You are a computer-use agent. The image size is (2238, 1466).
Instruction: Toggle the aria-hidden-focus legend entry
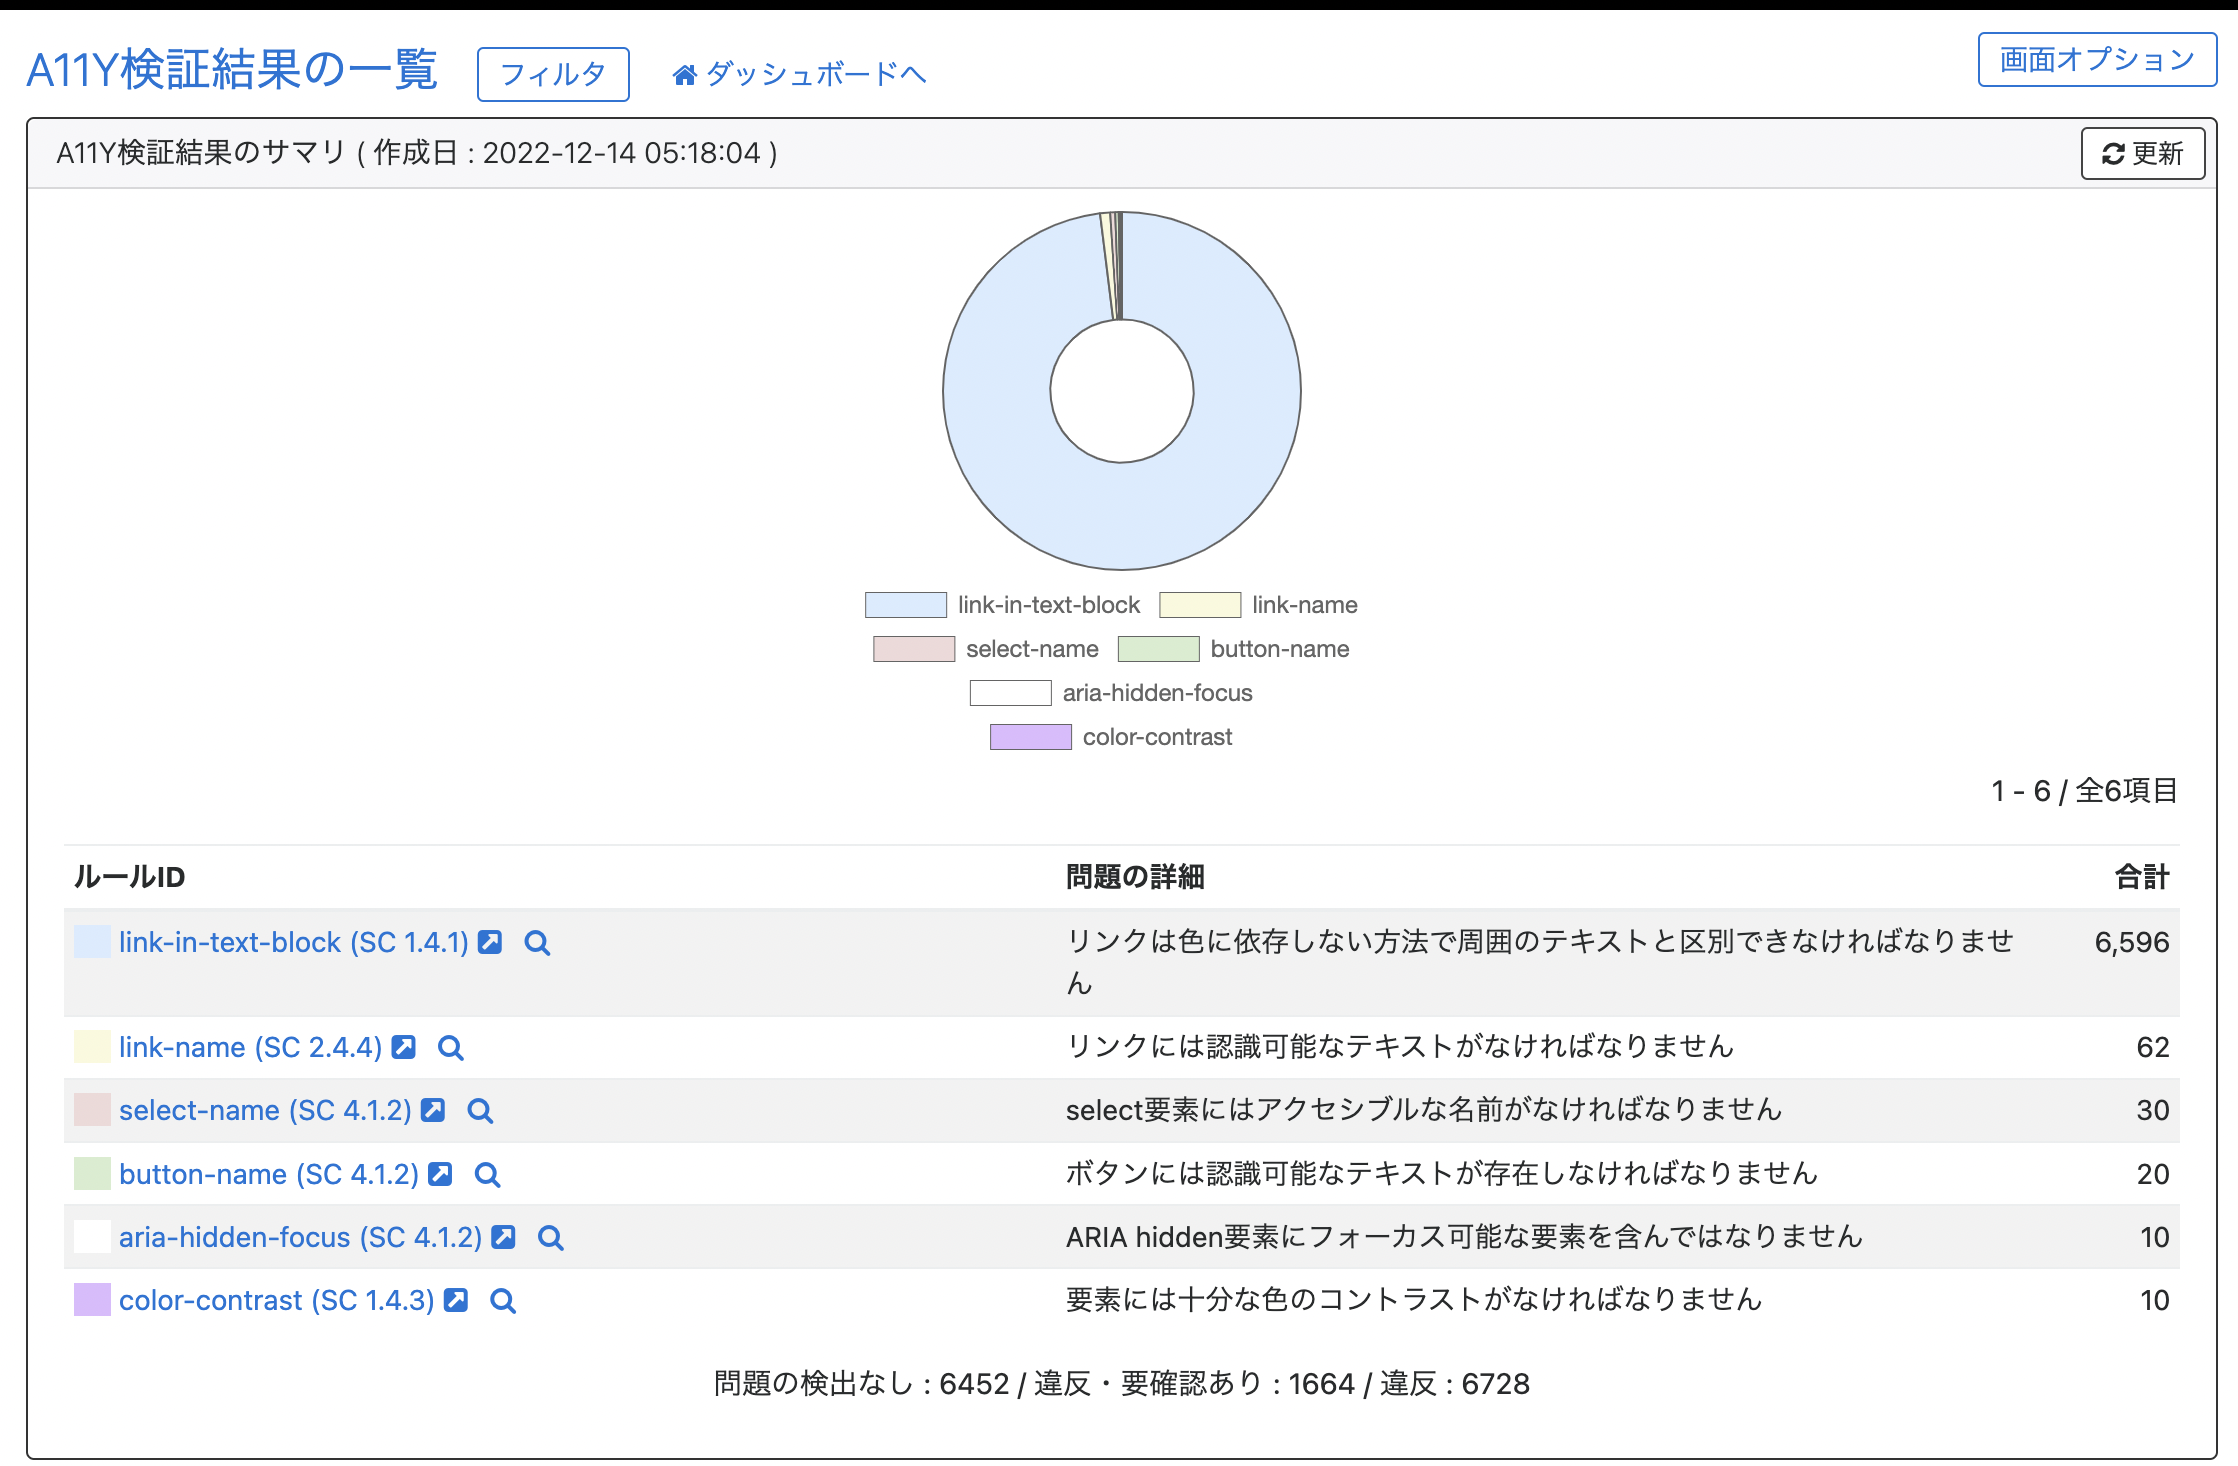1010,692
